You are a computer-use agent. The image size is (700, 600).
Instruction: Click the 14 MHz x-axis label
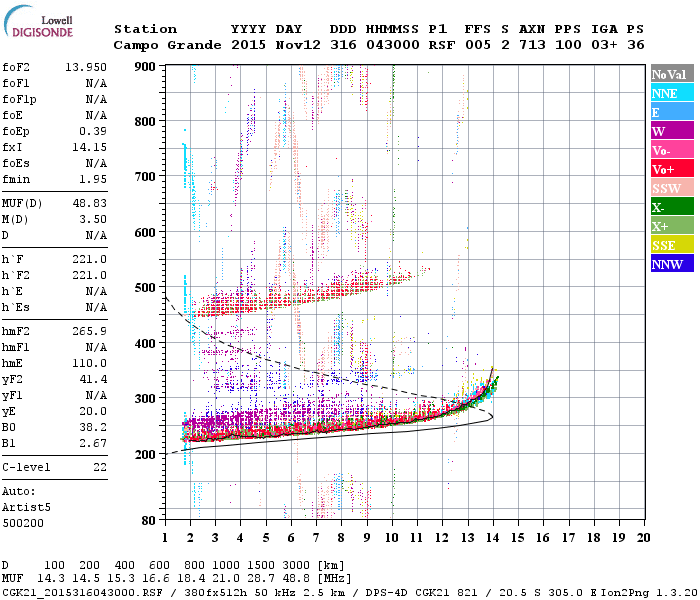[x=492, y=538]
